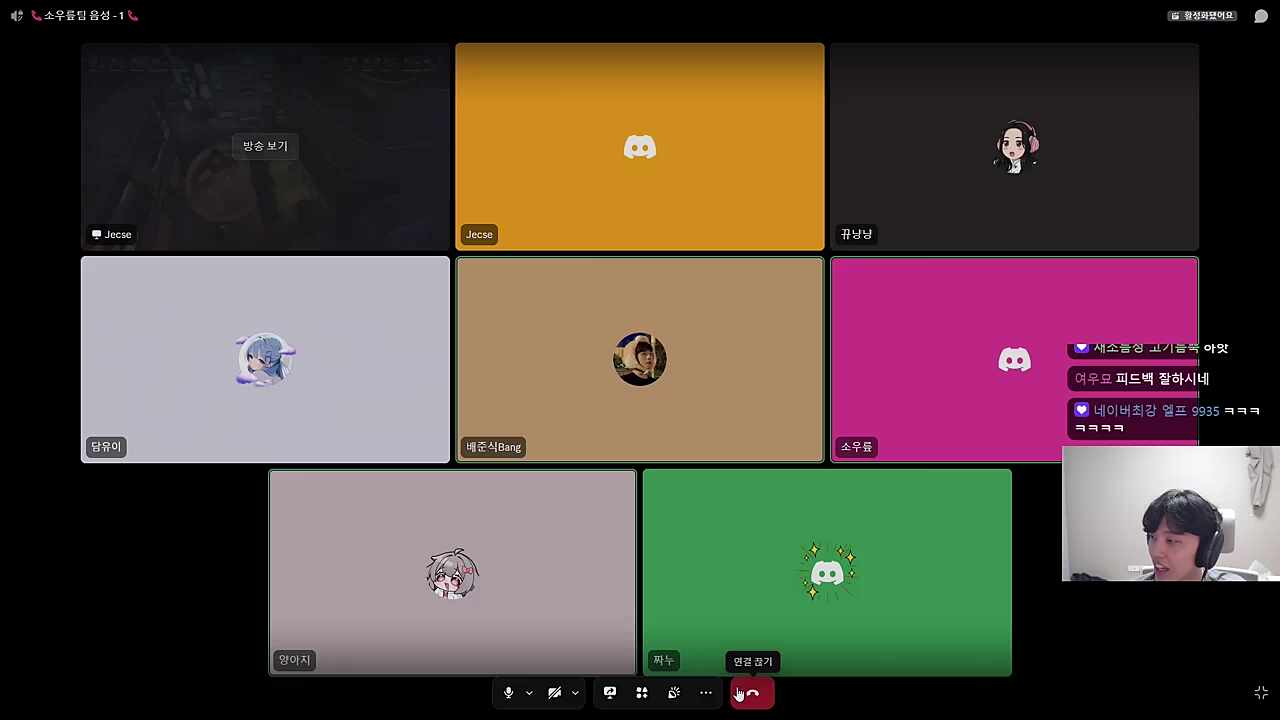Toggle the microphone mute button
1280x720 pixels.
click(508, 693)
